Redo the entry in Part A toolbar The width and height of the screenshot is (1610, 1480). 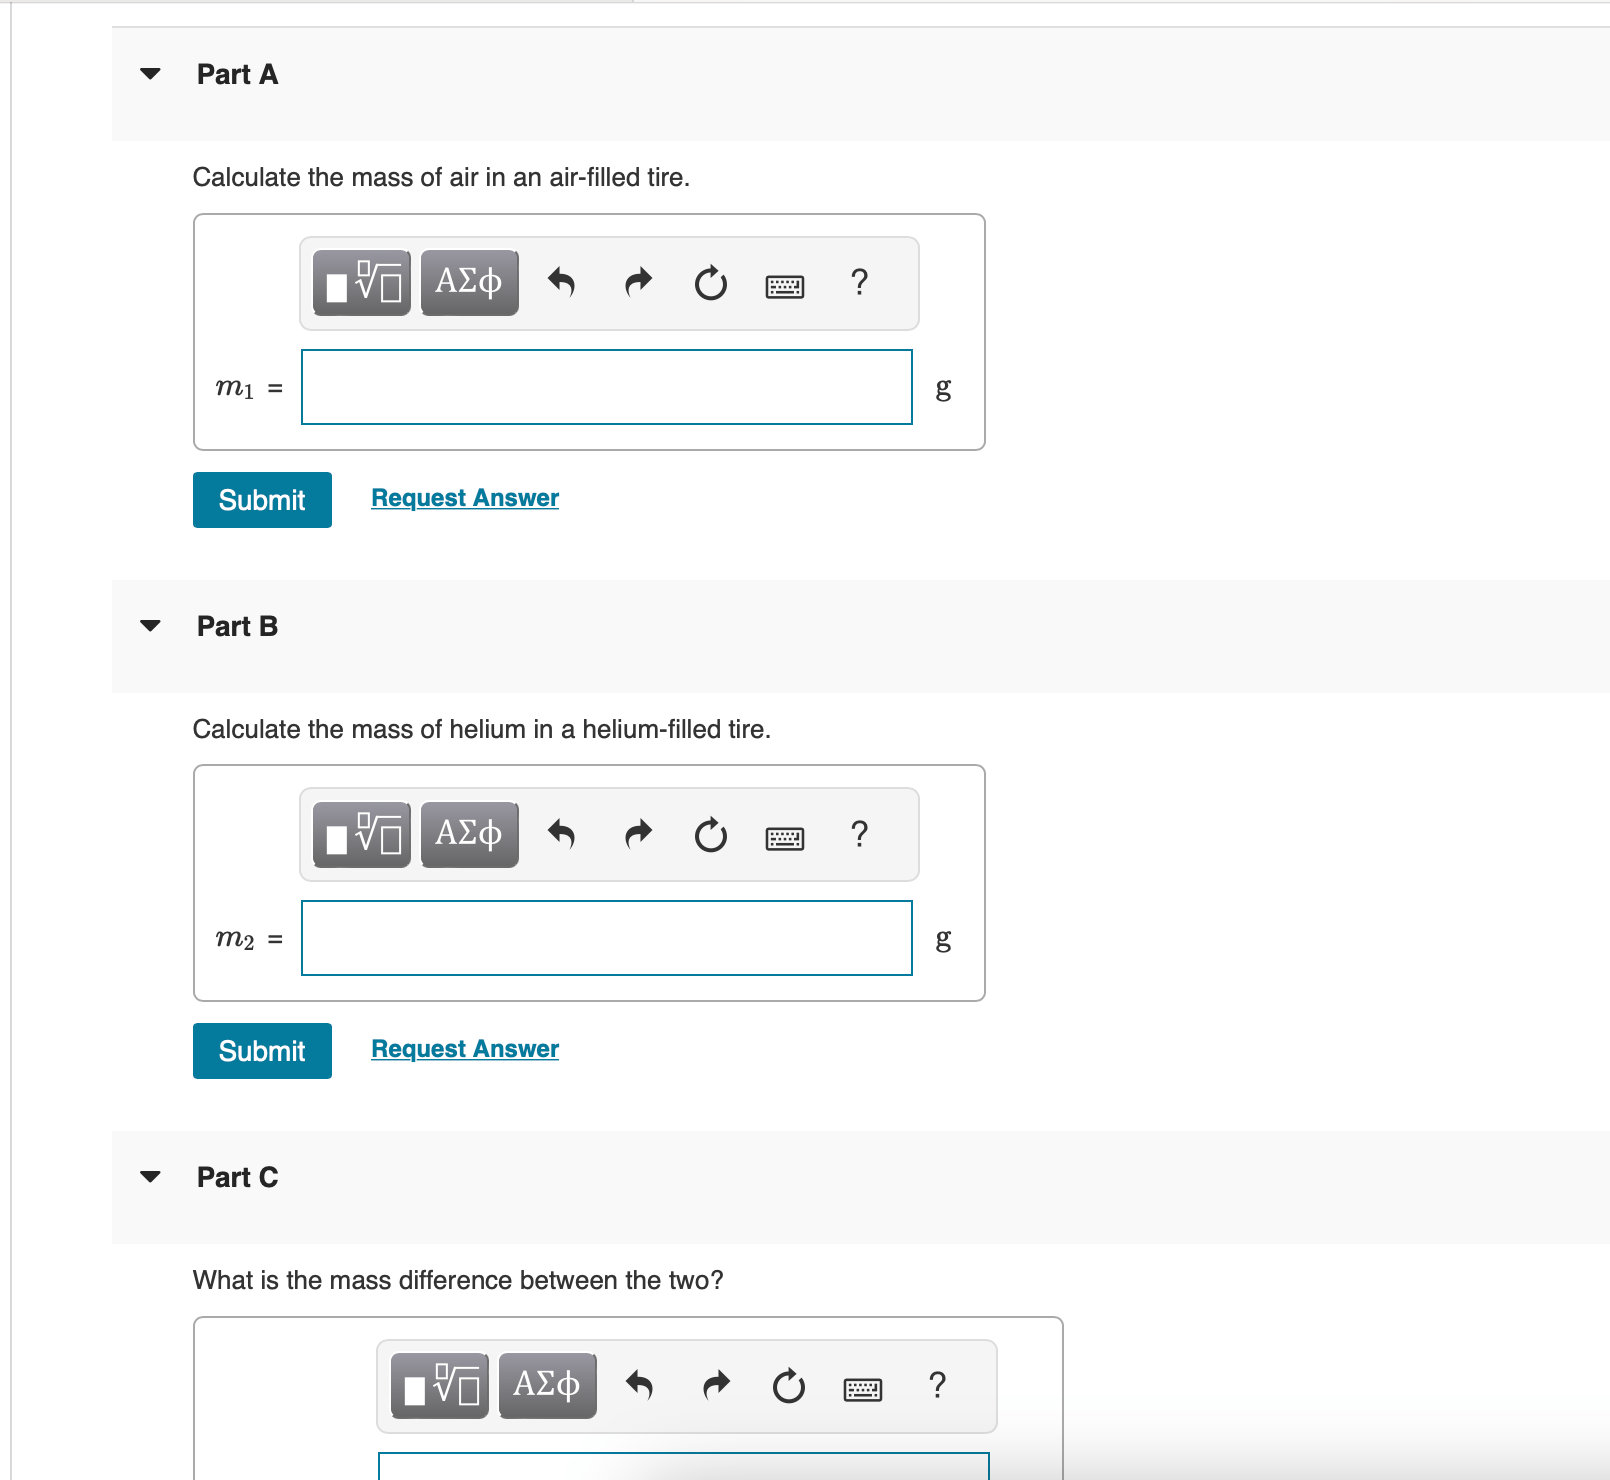tap(638, 283)
